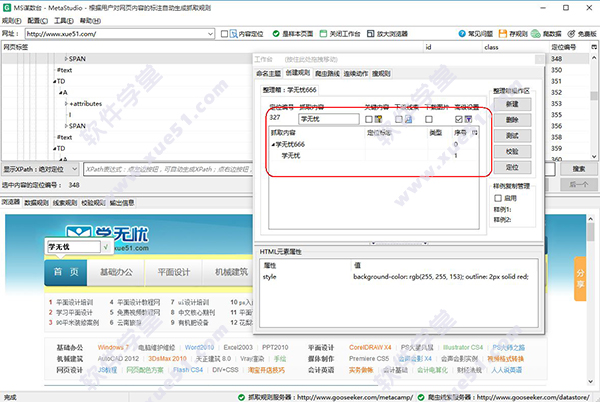Image resolution: width=600 pixels, height=402 pixels.
Task: Click the advanced settings icon beside 高级设置 checkbox
Action: pos(468,119)
